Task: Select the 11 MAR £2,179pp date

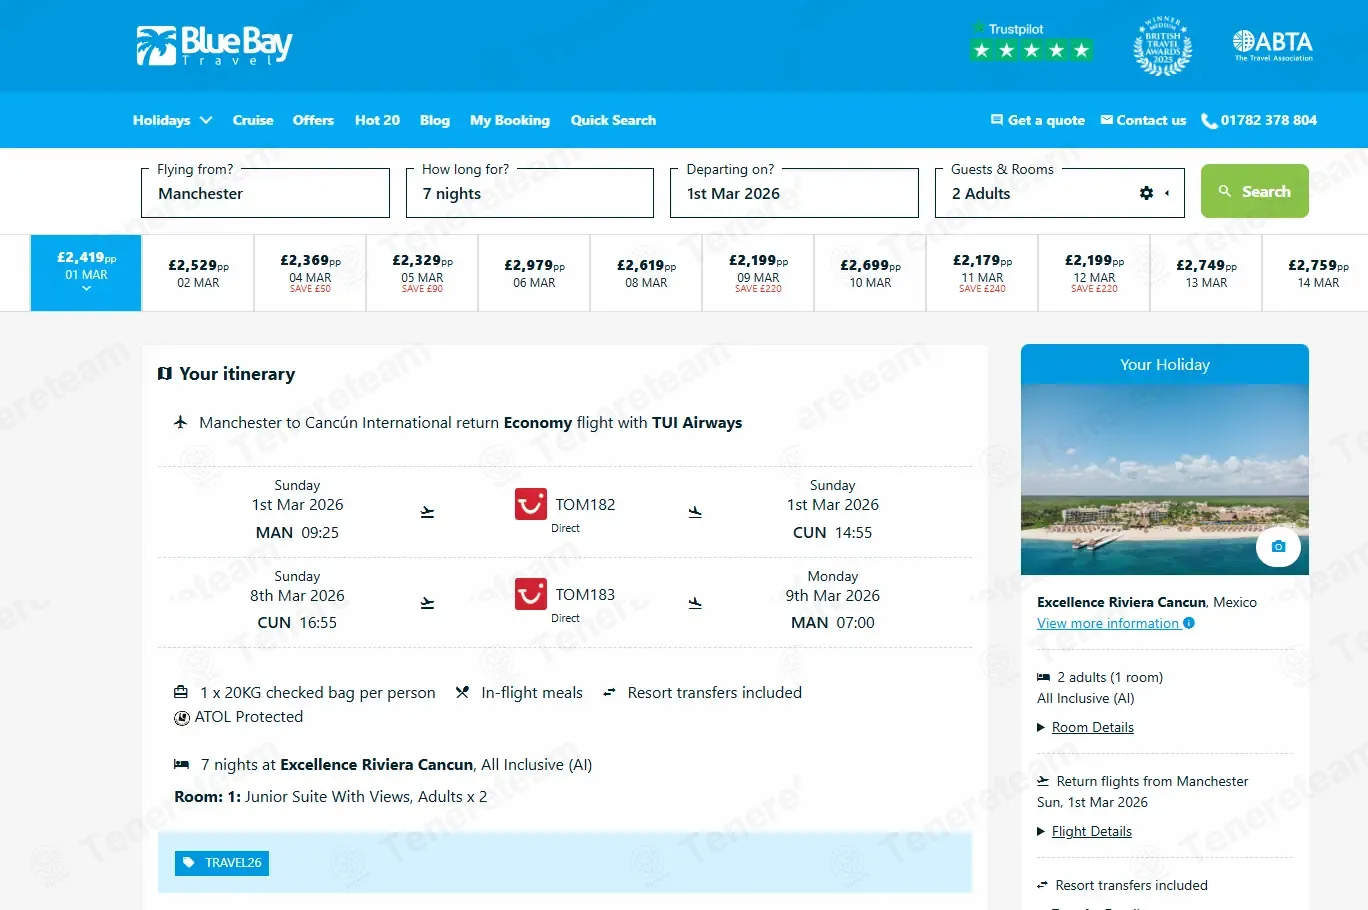Action: (x=982, y=273)
